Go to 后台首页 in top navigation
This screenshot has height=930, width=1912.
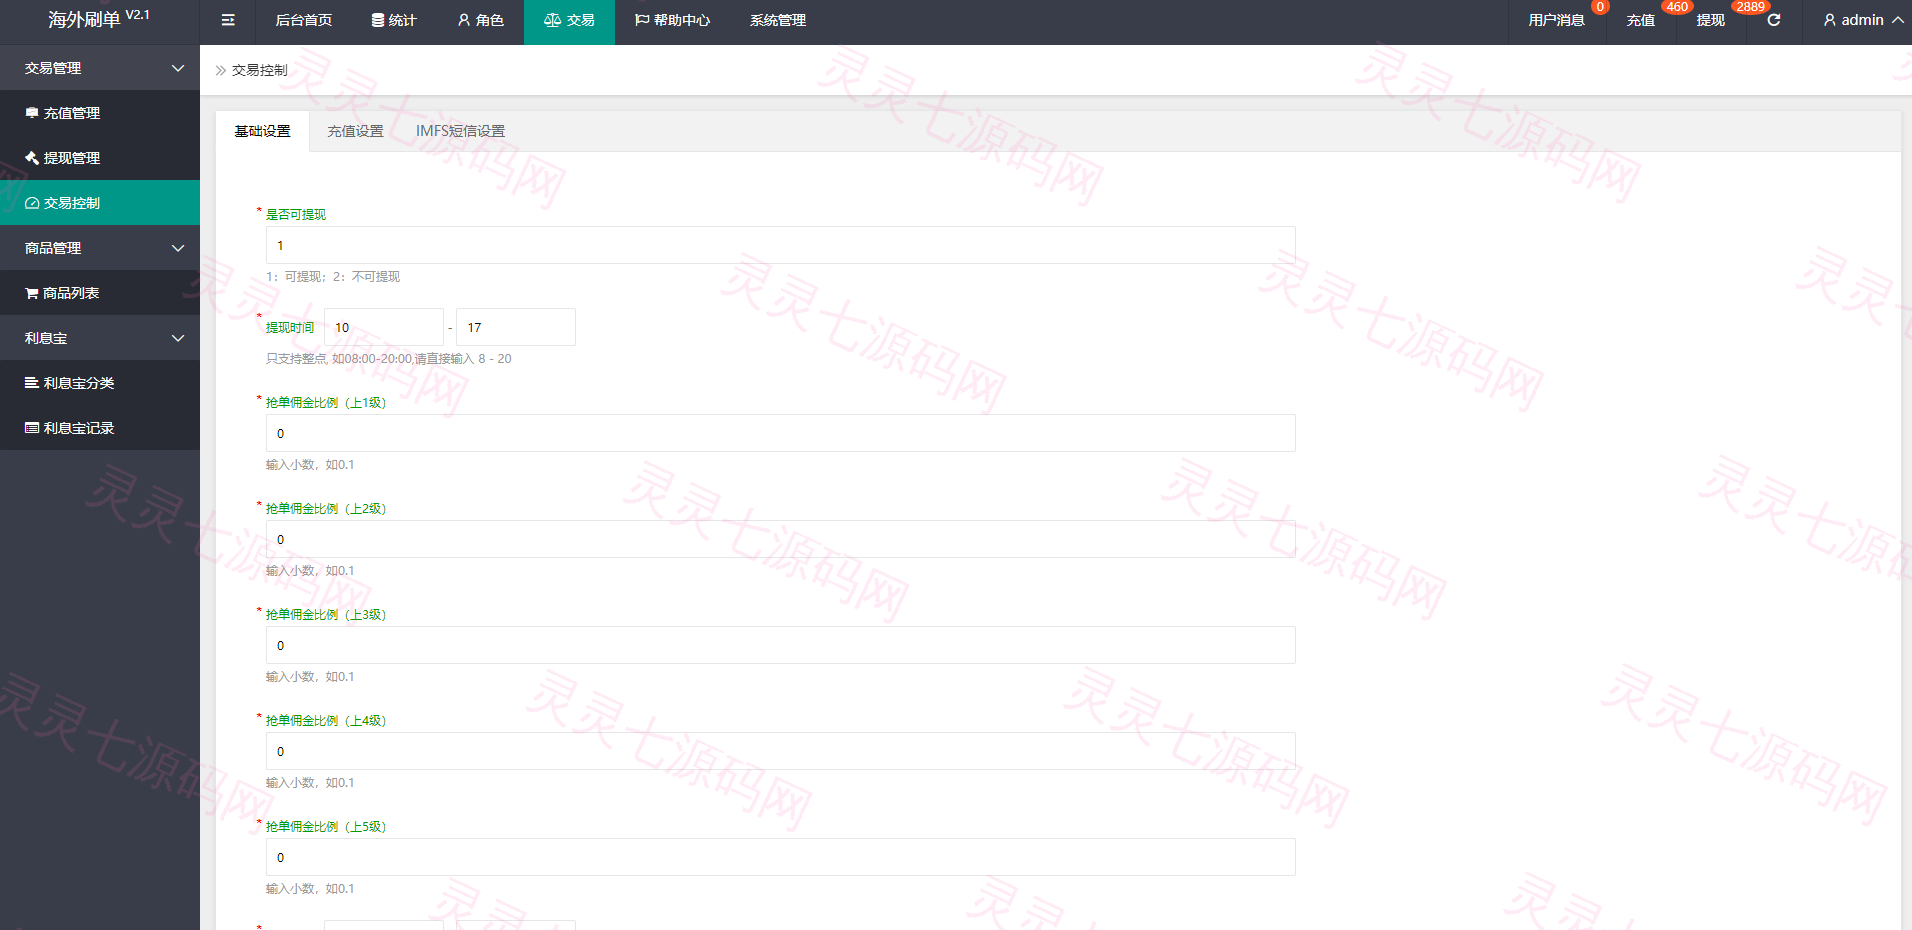pos(304,20)
